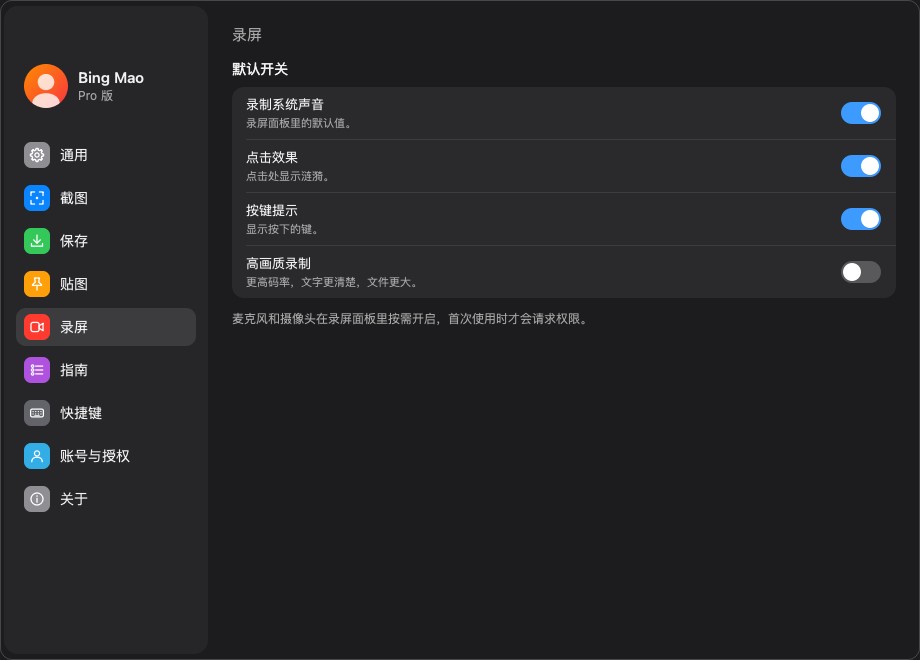Click the 点击效果 row title
The width and height of the screenshot is (920, 660).
coord(272,157)
